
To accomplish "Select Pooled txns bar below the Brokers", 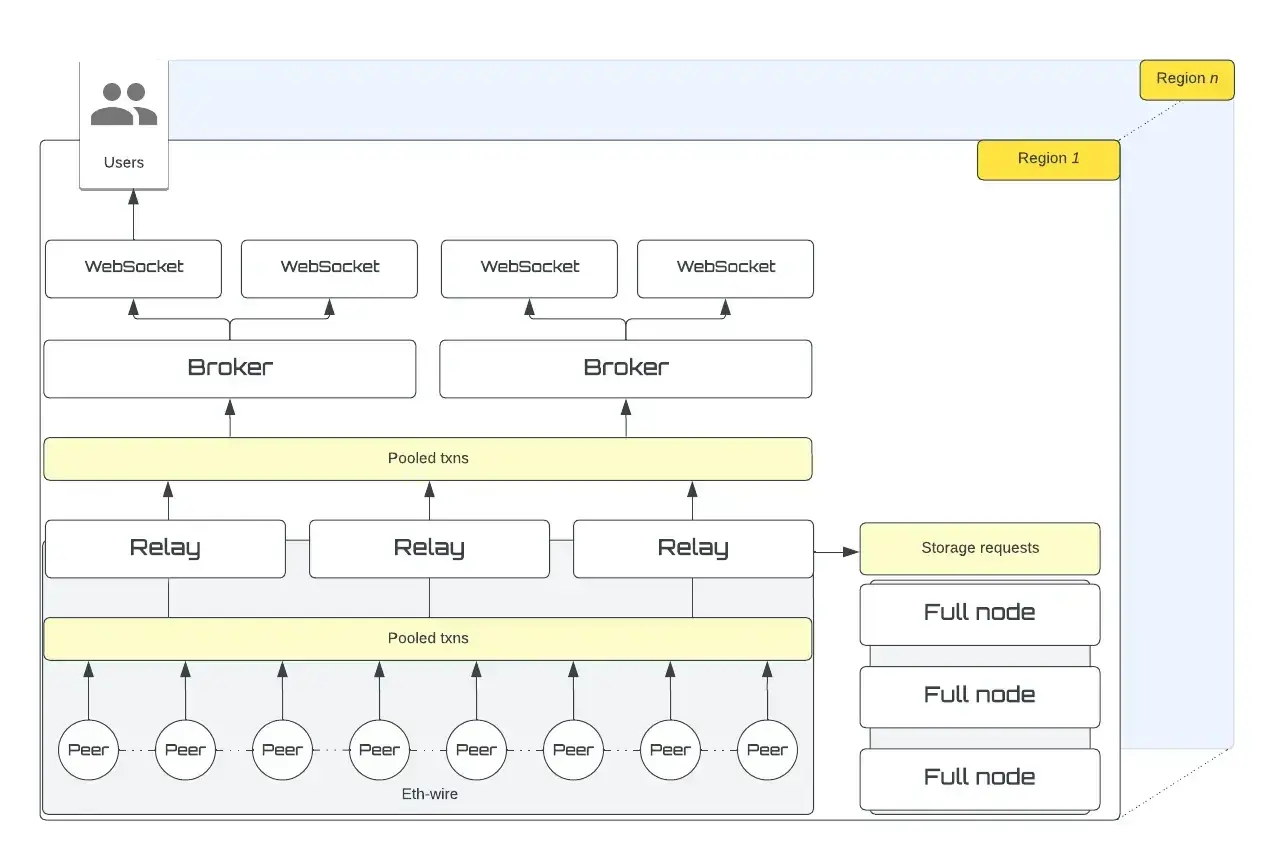I will tap(428, 459).
